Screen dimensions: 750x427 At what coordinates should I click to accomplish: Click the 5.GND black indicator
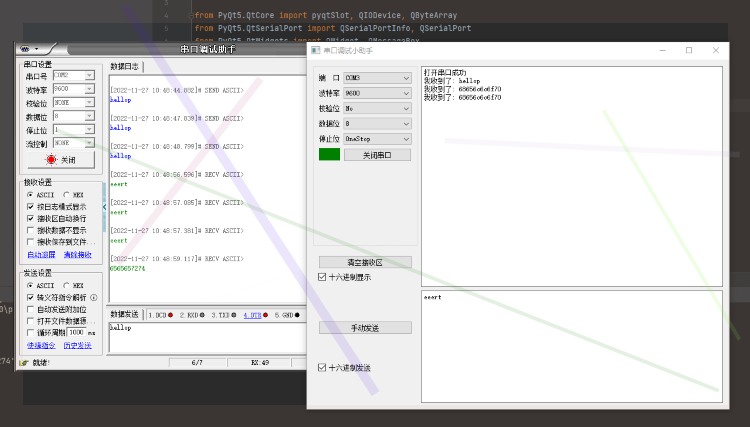pos(297,315)
